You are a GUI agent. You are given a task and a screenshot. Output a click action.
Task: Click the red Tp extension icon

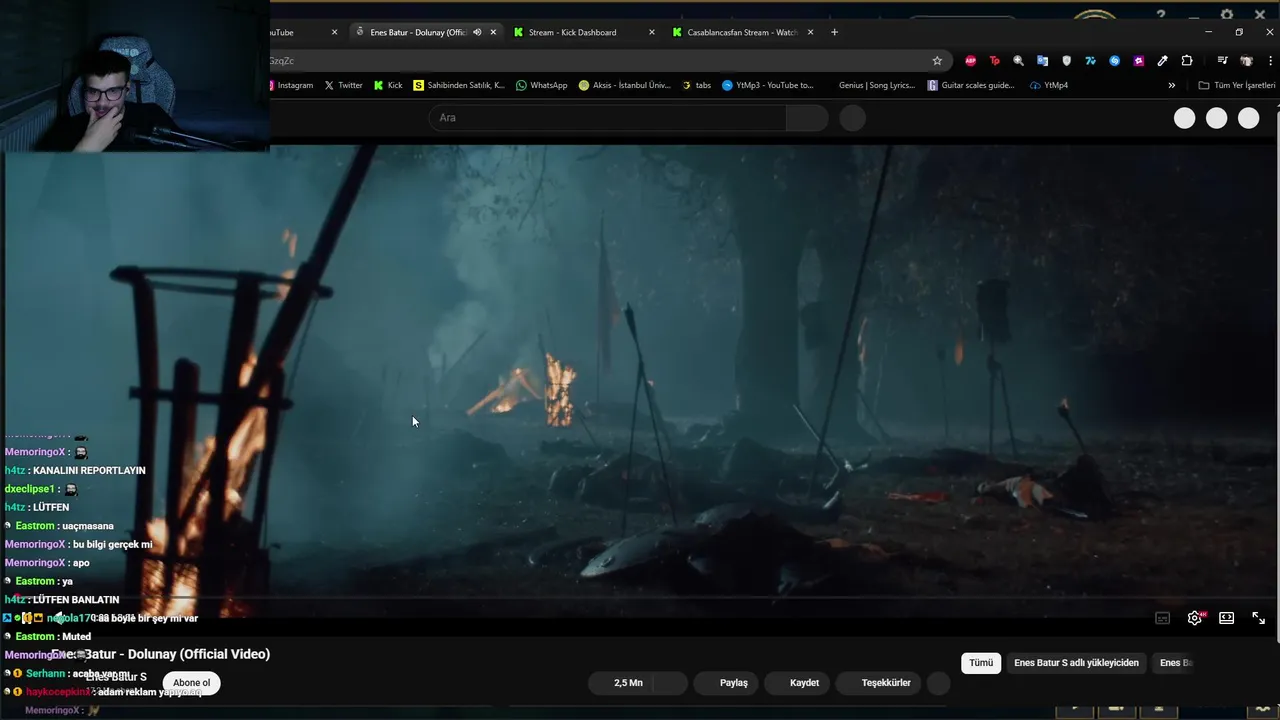click(x=994, y=61)
